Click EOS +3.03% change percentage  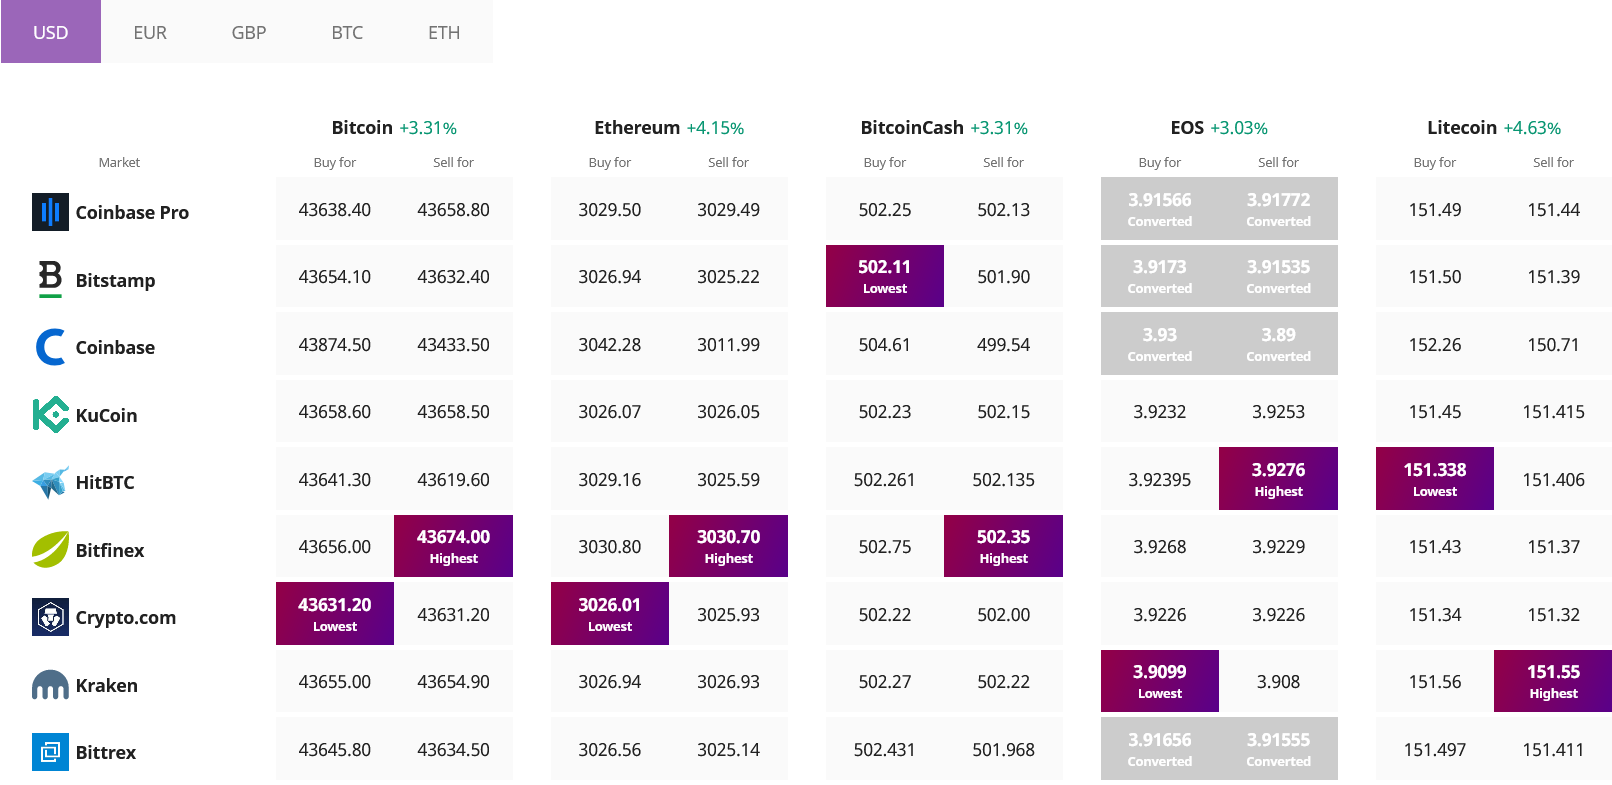click(1239, 128)
